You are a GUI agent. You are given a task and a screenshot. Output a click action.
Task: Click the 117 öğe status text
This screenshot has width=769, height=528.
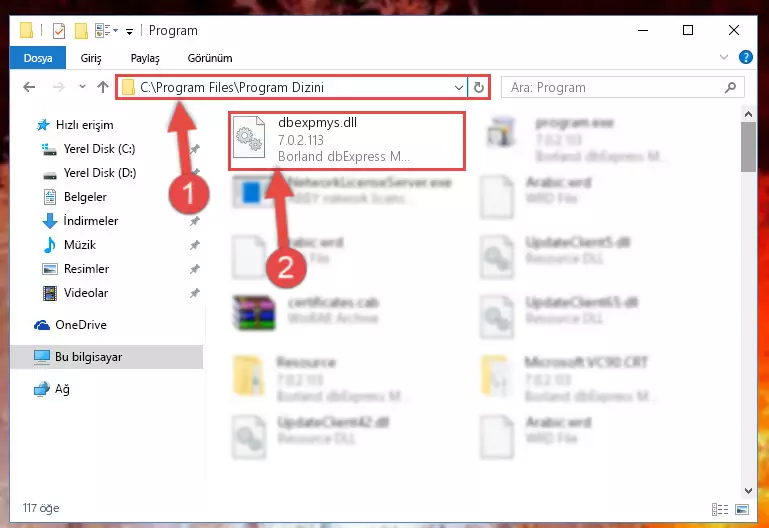41,508
